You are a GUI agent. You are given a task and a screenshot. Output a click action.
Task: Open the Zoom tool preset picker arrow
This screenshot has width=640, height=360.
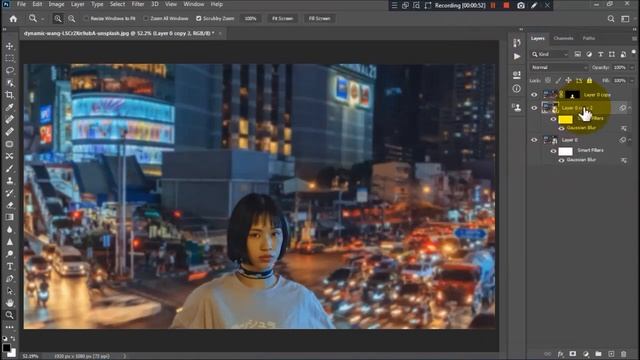coord(42,19)
